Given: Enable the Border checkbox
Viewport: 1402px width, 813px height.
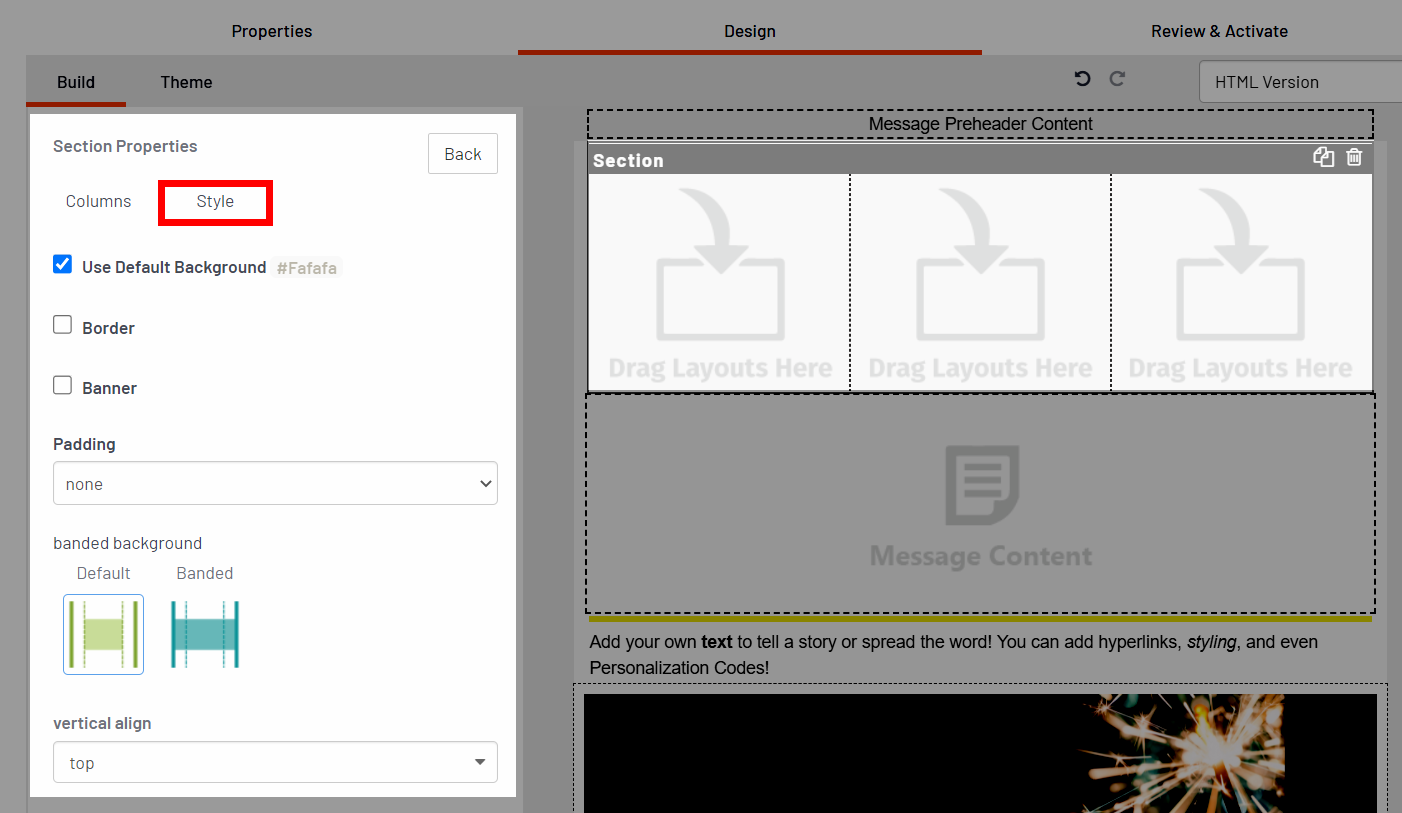Looking at the screenshot, I should 63,325.
